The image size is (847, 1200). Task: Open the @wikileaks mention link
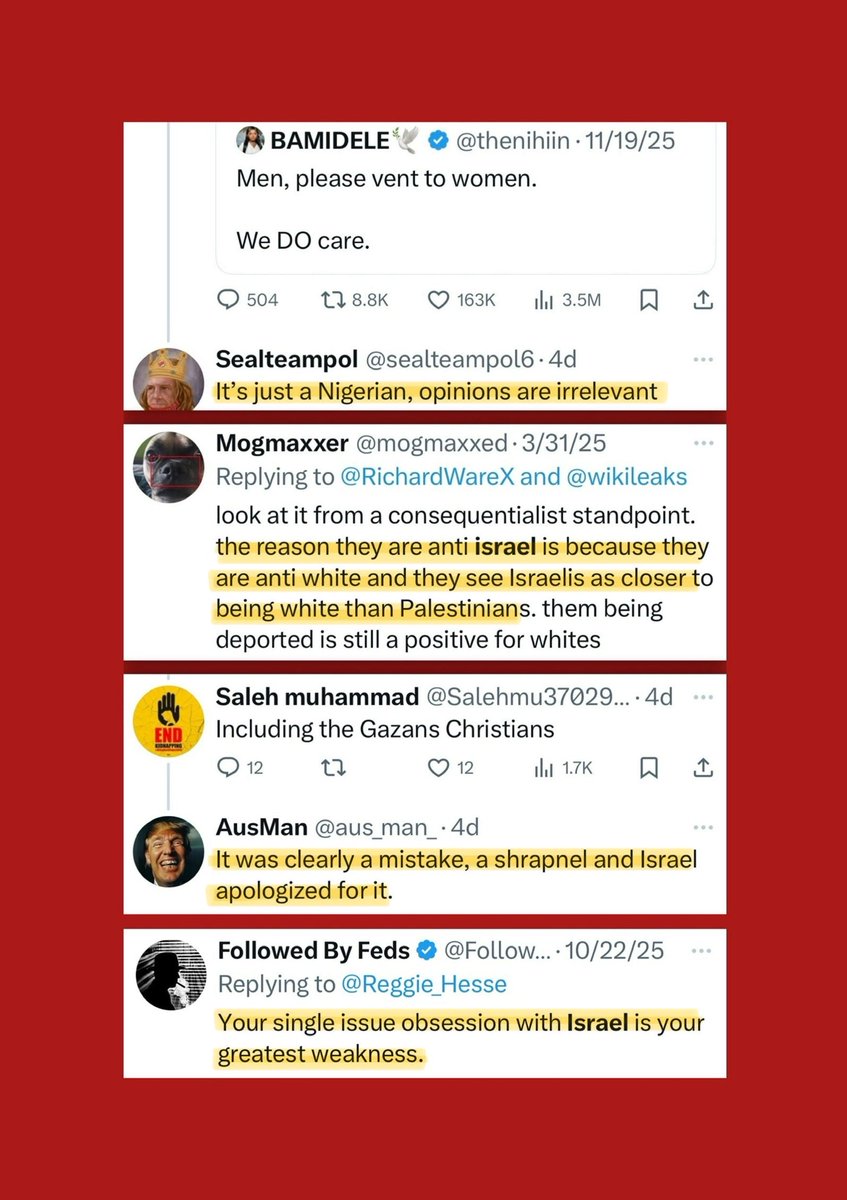(x=628, y=477)
